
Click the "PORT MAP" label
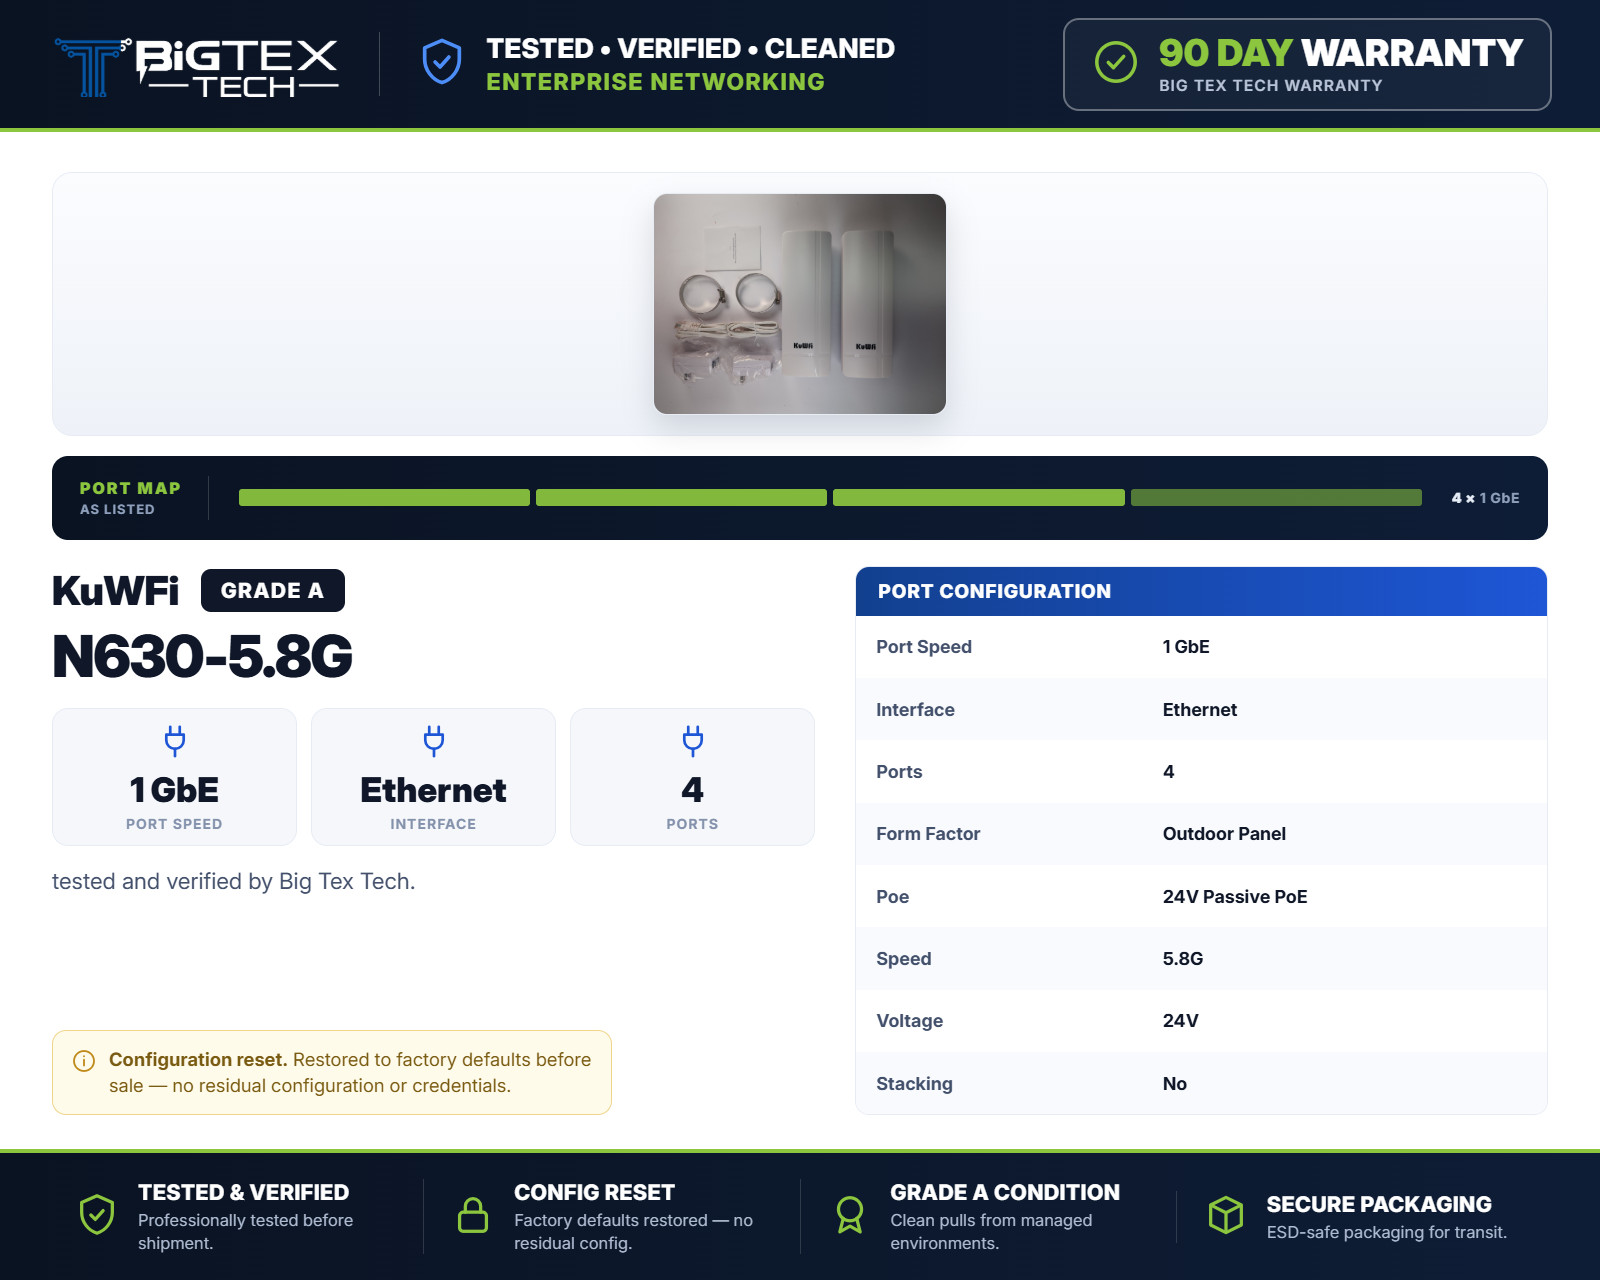pyautogui.click(x=130, y=488)
